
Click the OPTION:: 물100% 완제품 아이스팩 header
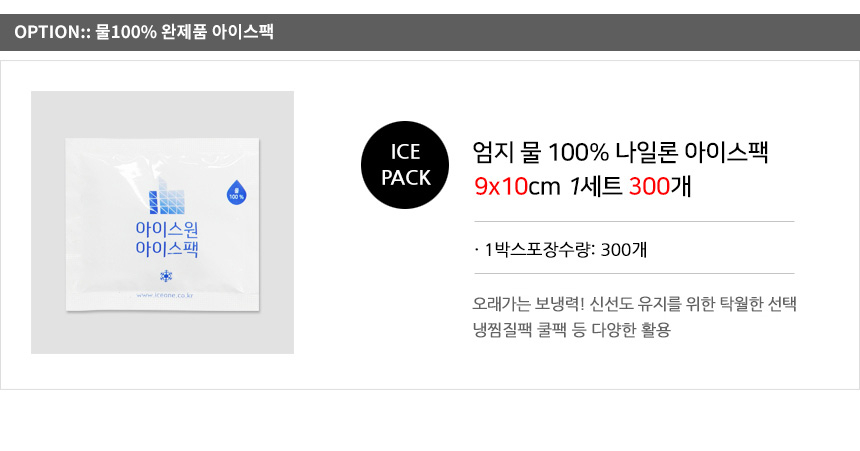coord(144,32)
